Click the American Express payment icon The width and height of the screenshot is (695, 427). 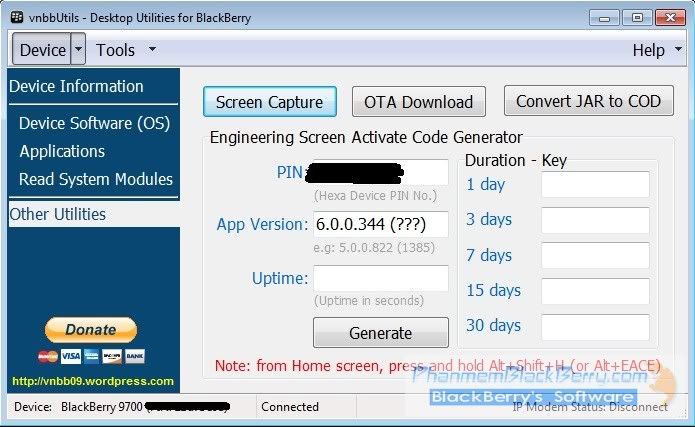91,356
